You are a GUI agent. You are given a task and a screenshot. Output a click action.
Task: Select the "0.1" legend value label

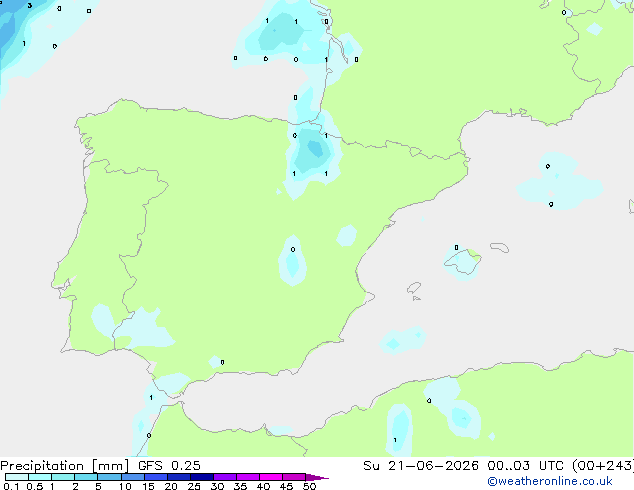pyautogui.click(x=11, y=486)
